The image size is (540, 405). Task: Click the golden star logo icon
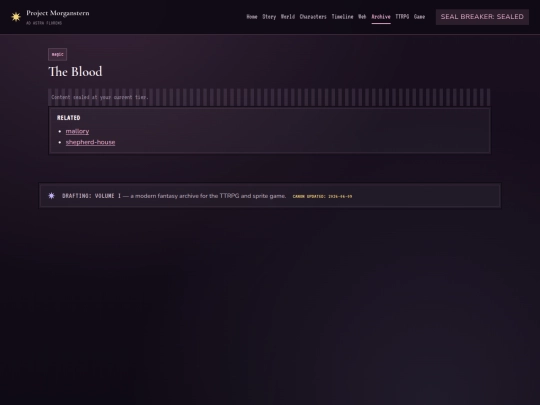coord(16,17)
